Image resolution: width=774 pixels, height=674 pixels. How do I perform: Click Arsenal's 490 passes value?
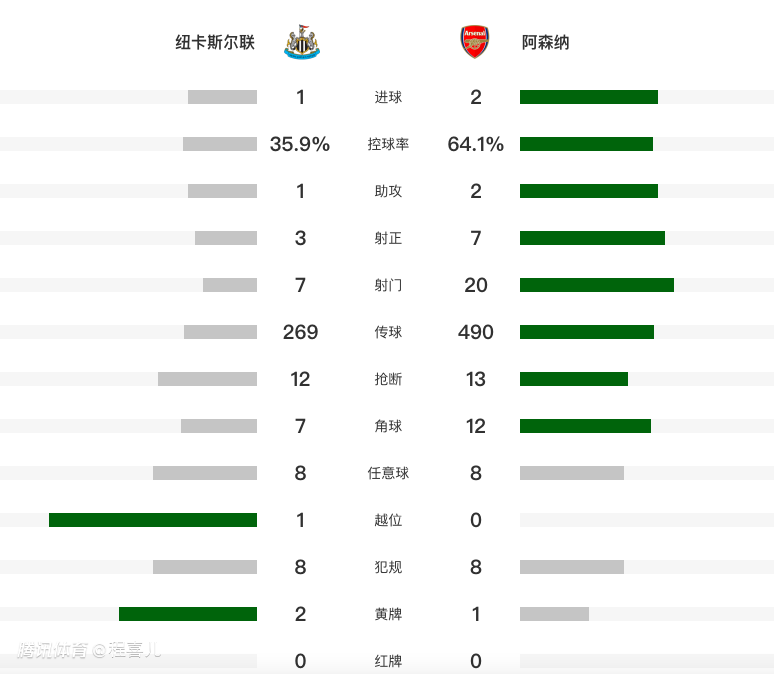[476, 332]
